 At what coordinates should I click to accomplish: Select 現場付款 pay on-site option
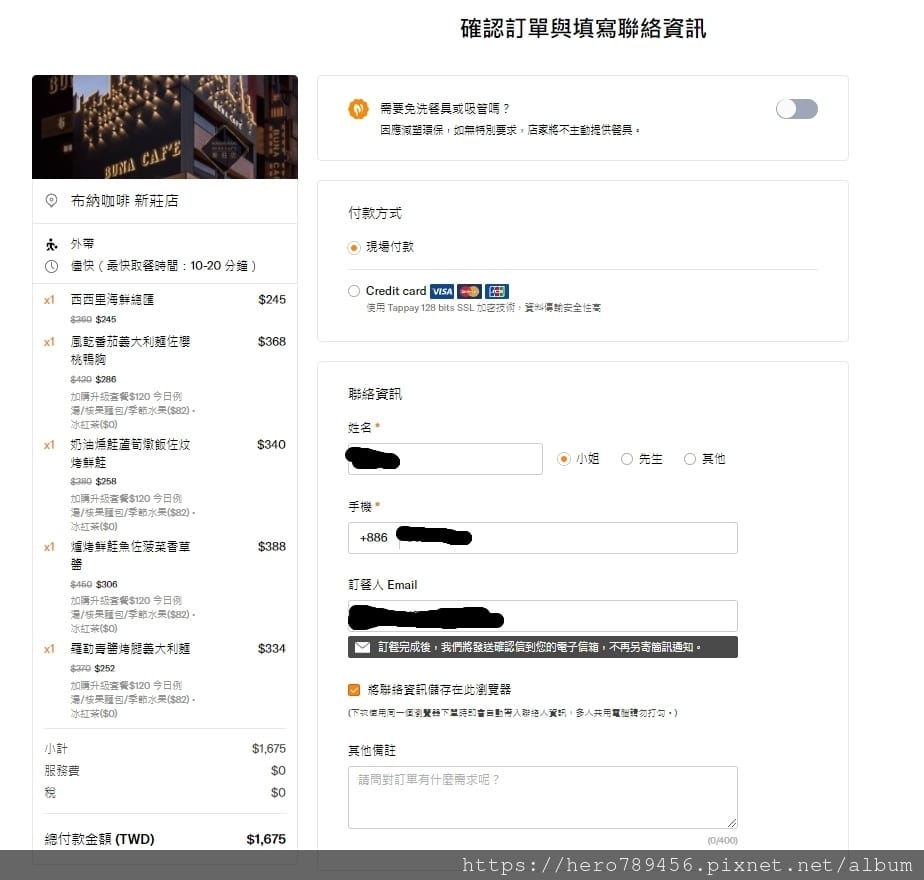(x=354, y=248)
